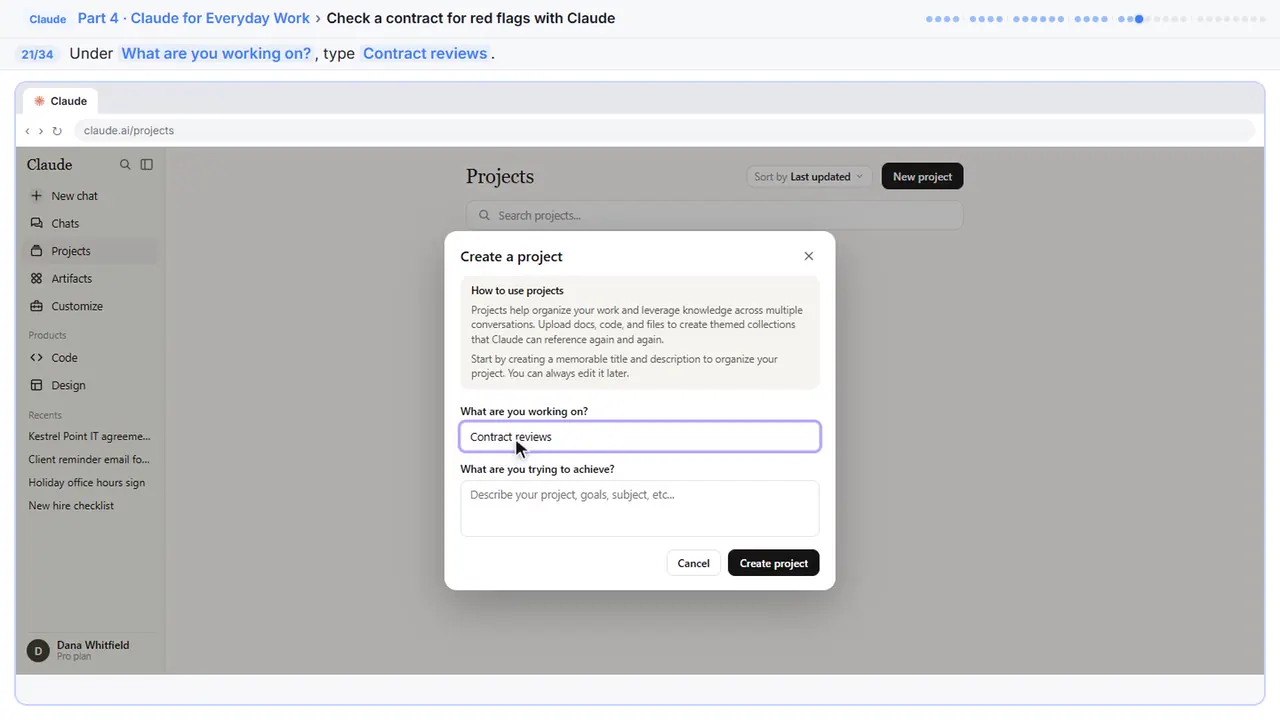Click the New chat plus icon

coord(37,196)
